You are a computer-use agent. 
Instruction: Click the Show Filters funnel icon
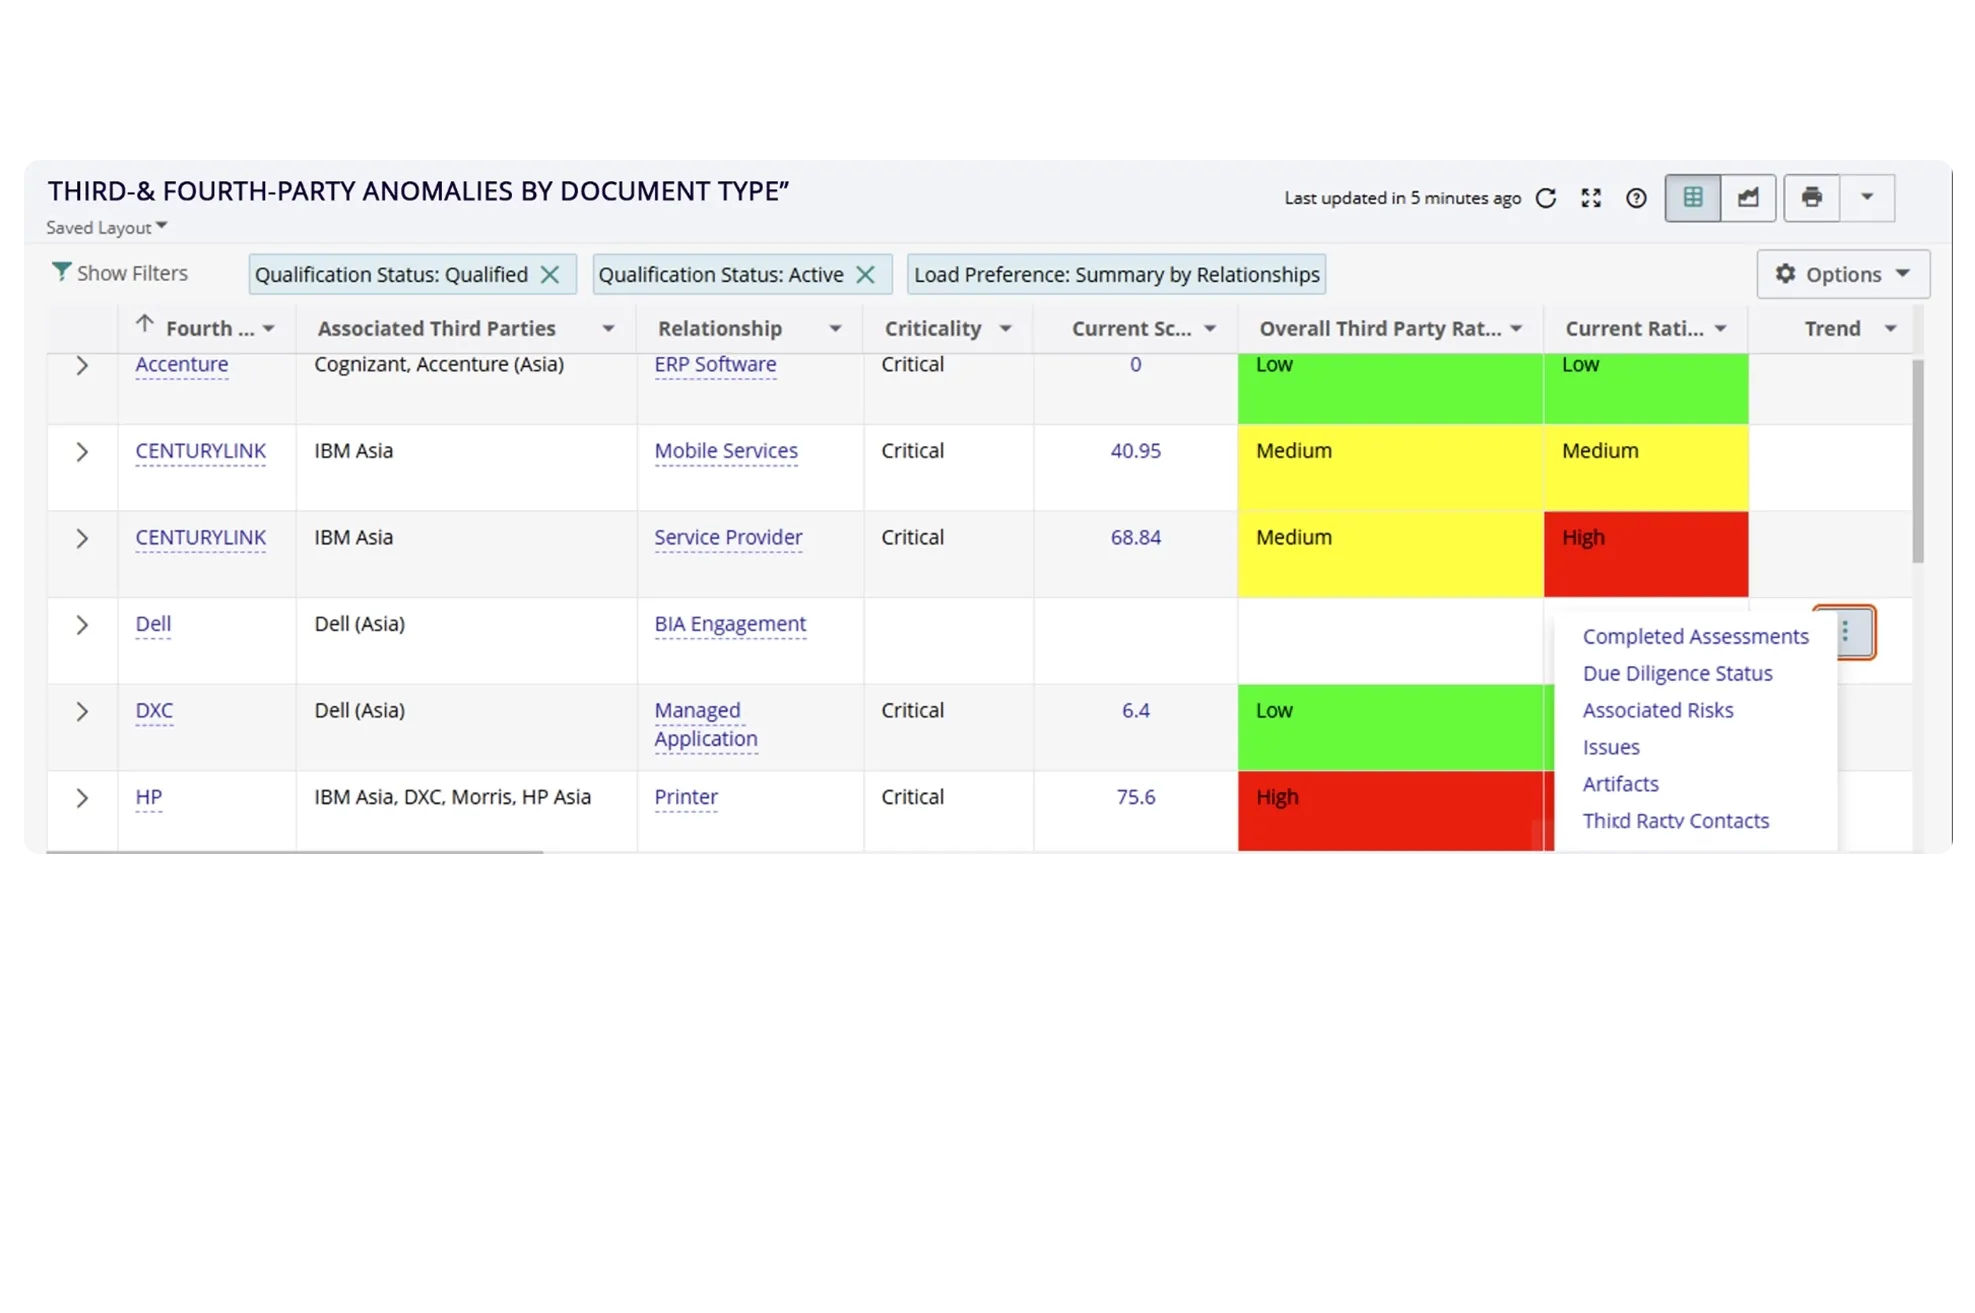[x=61, y=272]
